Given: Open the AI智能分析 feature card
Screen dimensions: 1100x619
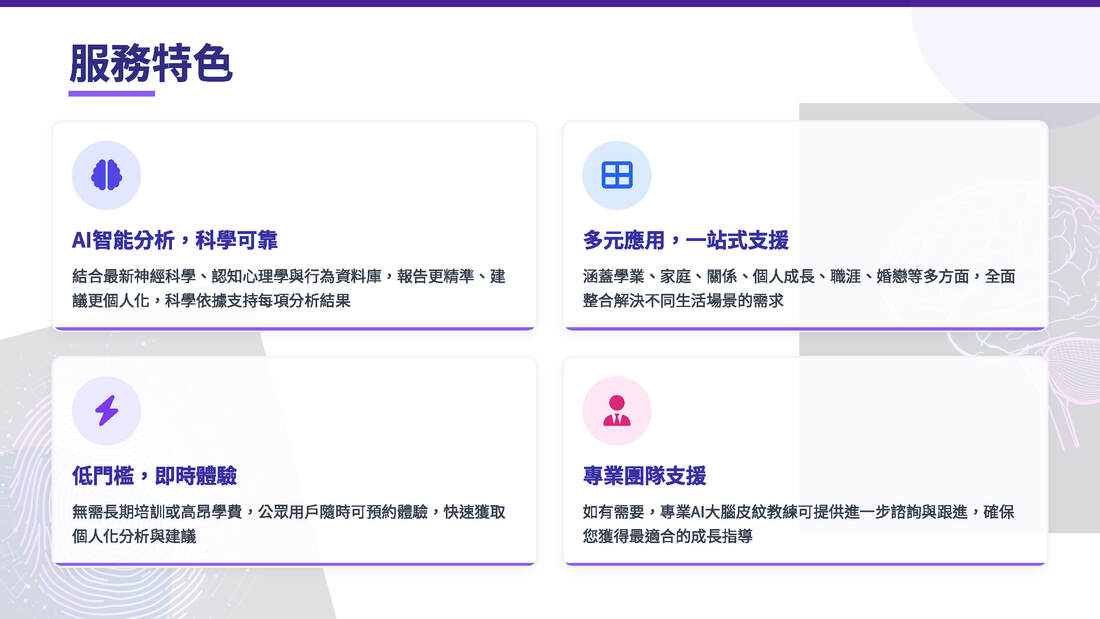Looking at the screenshot, I should pos(295,225).
